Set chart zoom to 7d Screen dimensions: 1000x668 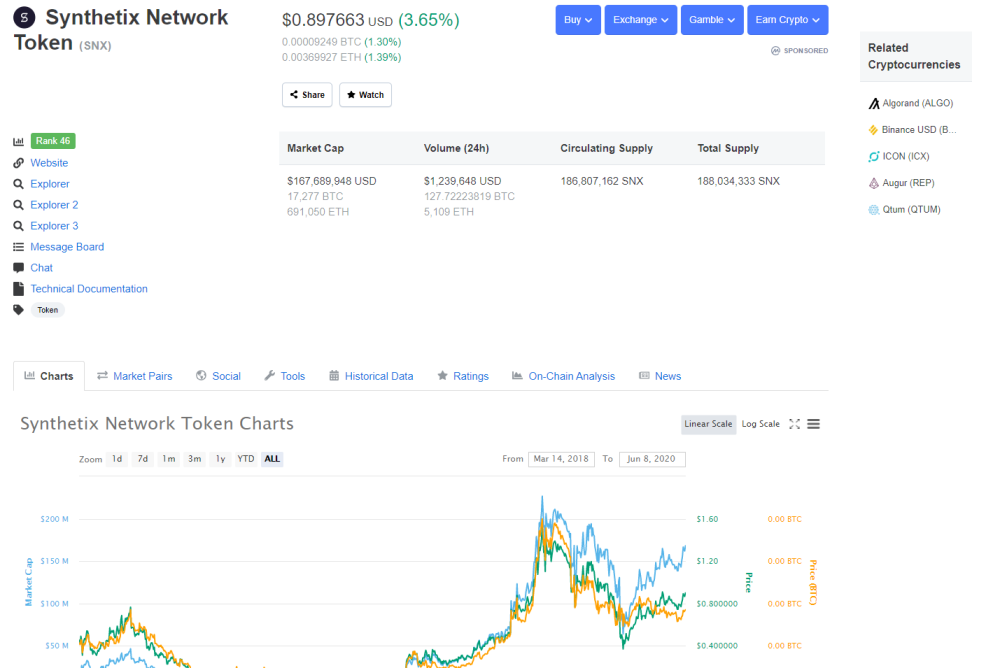[x=142, y=459]
